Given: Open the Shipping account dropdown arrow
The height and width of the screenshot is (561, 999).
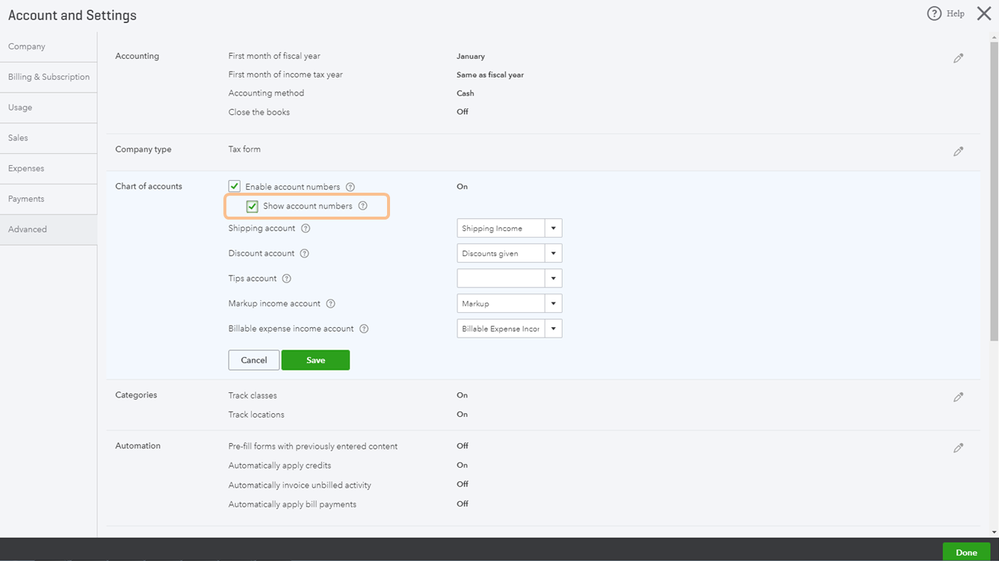Looking at the screenshot, I should (x=553, y=228).
